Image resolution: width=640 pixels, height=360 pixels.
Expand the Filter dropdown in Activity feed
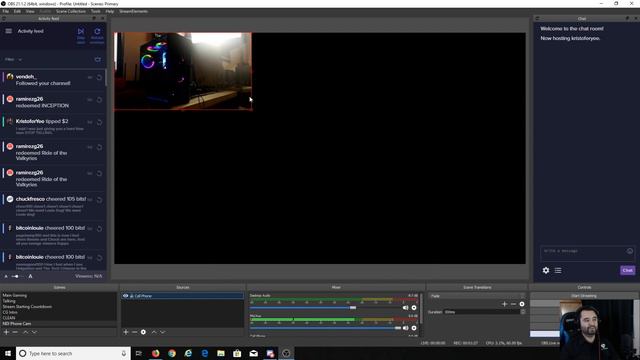point(13,60)
